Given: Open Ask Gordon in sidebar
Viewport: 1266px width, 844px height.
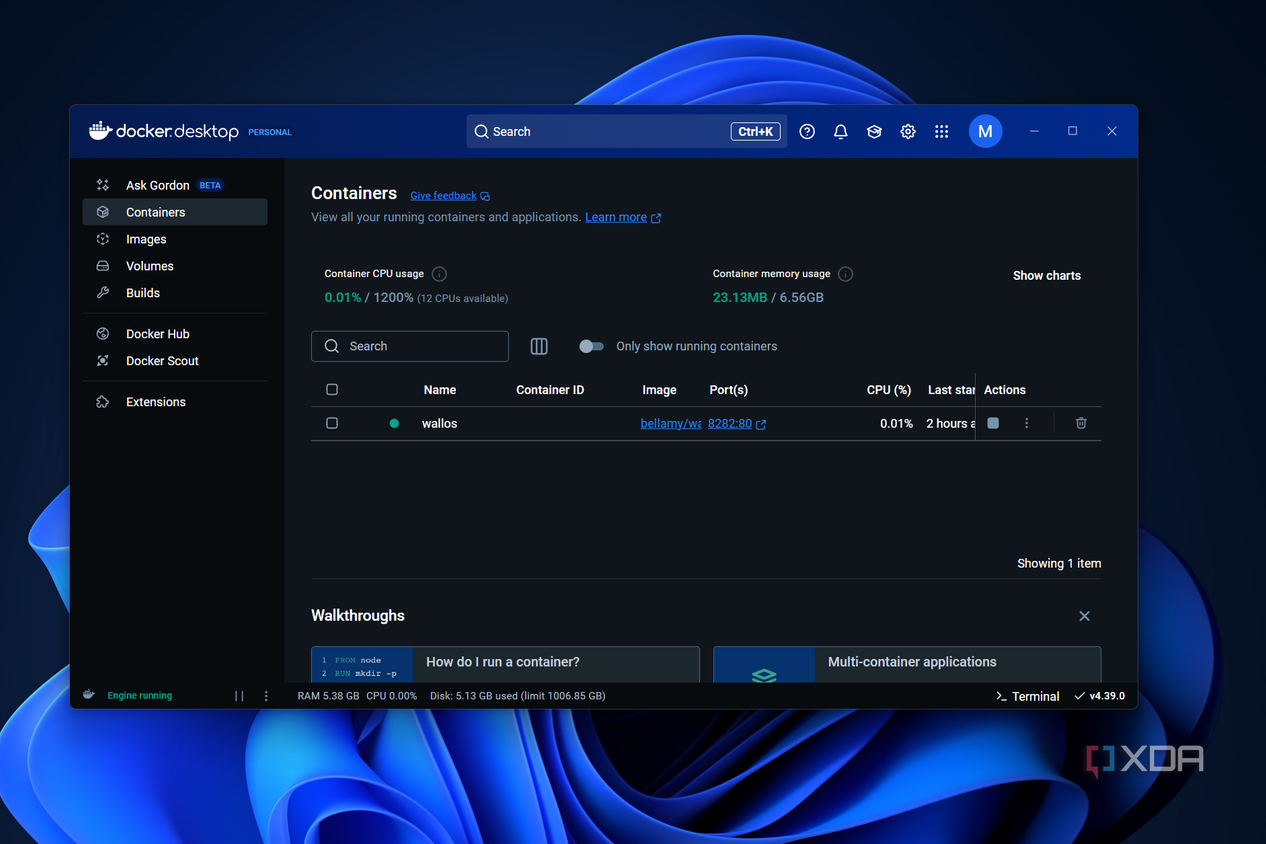Looking at the screenshot, I should point(175,185).
